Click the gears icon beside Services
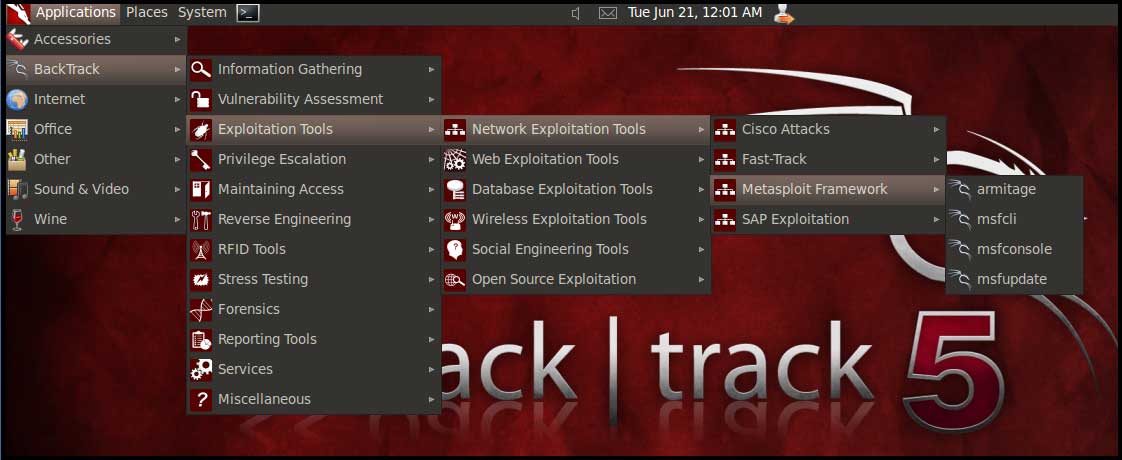This screenshot has height=460, width=1122. point(201,369)
